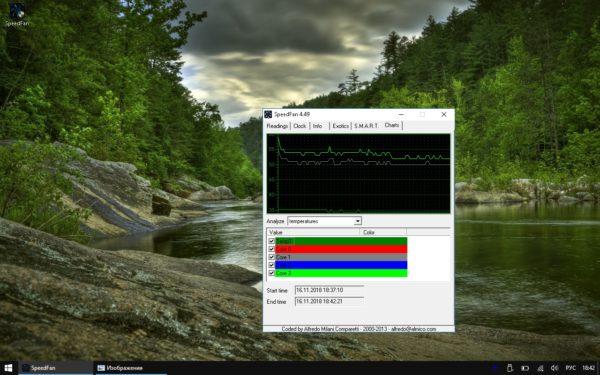Screen dimensions: 600x375
Task: Click the SpeedFan title bar app icon
Action: [x=268, y=114]
